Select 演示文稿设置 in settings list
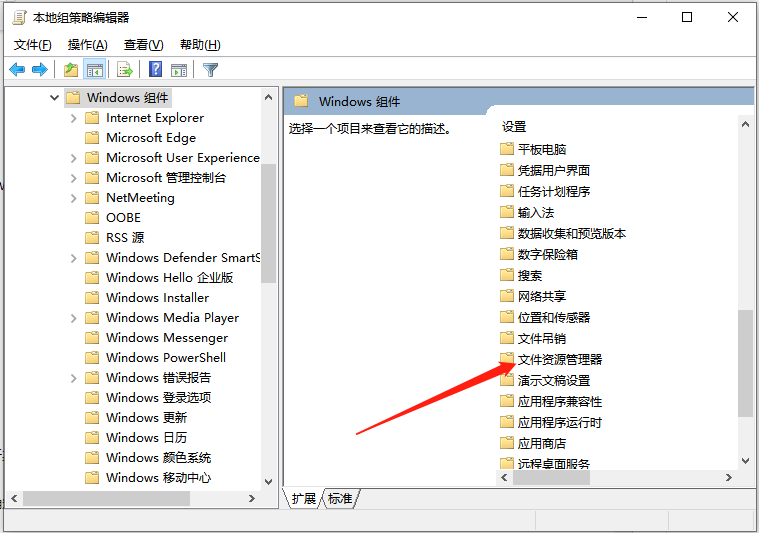759x533 pixels. click(554, 381)
